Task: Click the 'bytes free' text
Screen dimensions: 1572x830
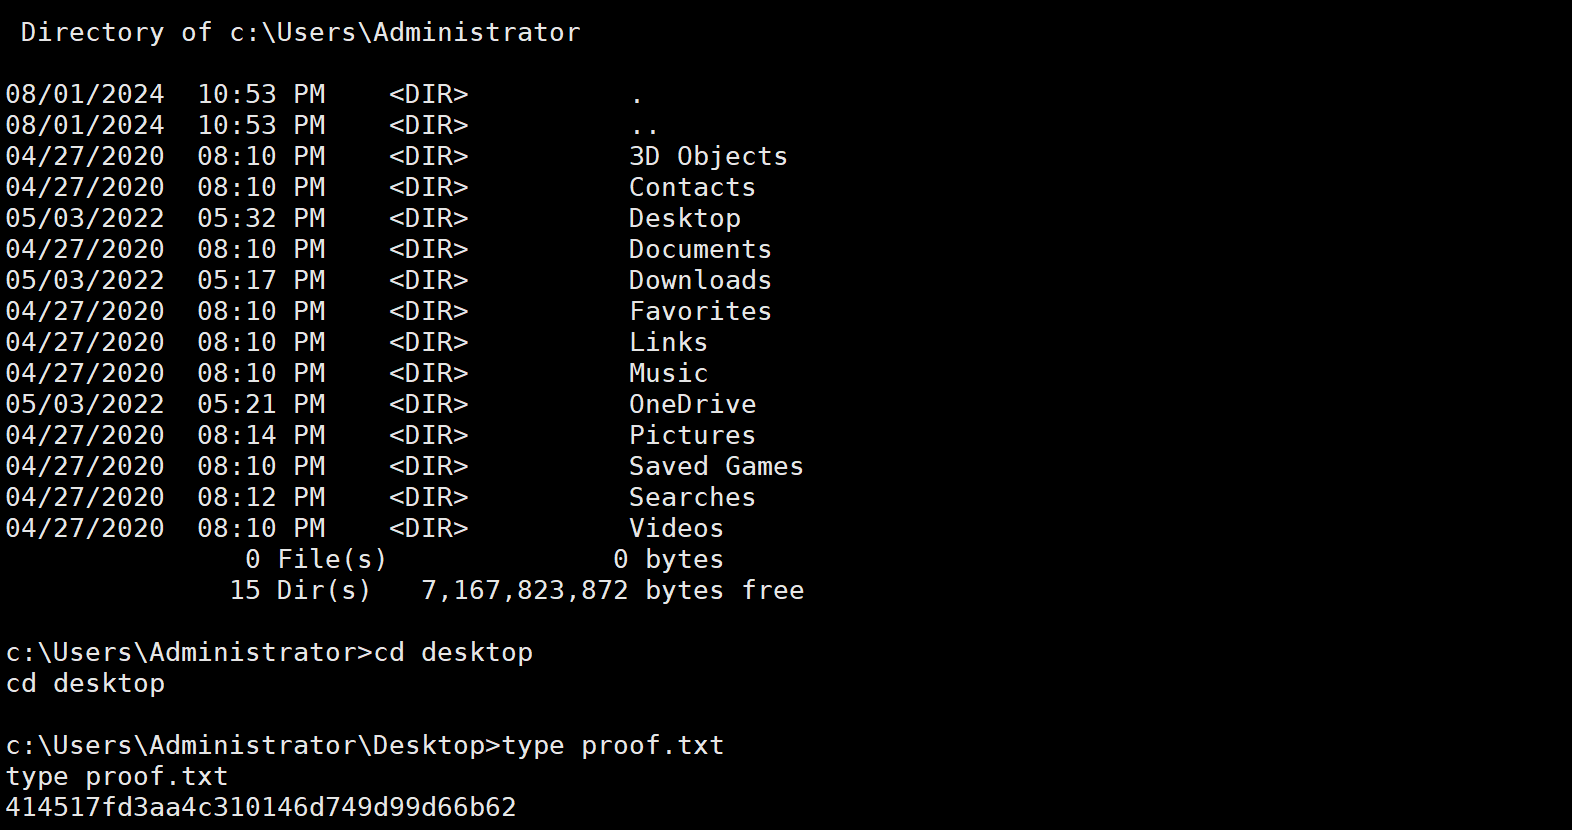Action: point(724,591)
